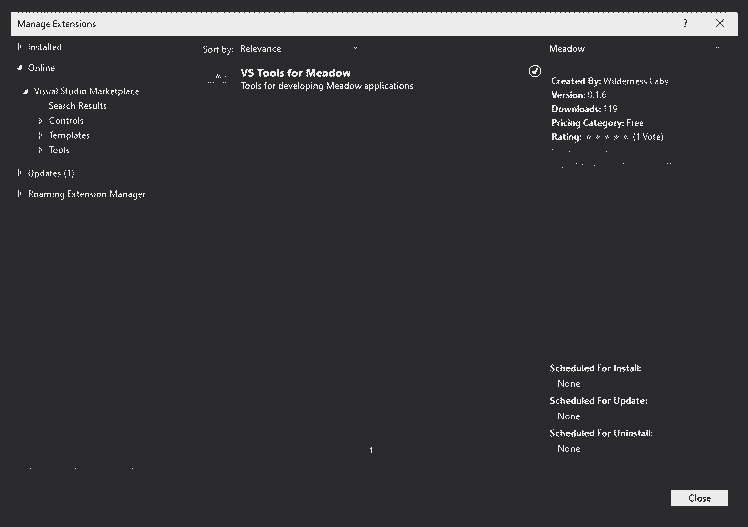Click Pricing Category: Free text
Image resolution: width=748 pixels, height=527 pixels.
pyautogui.click(x=597, y=123)
